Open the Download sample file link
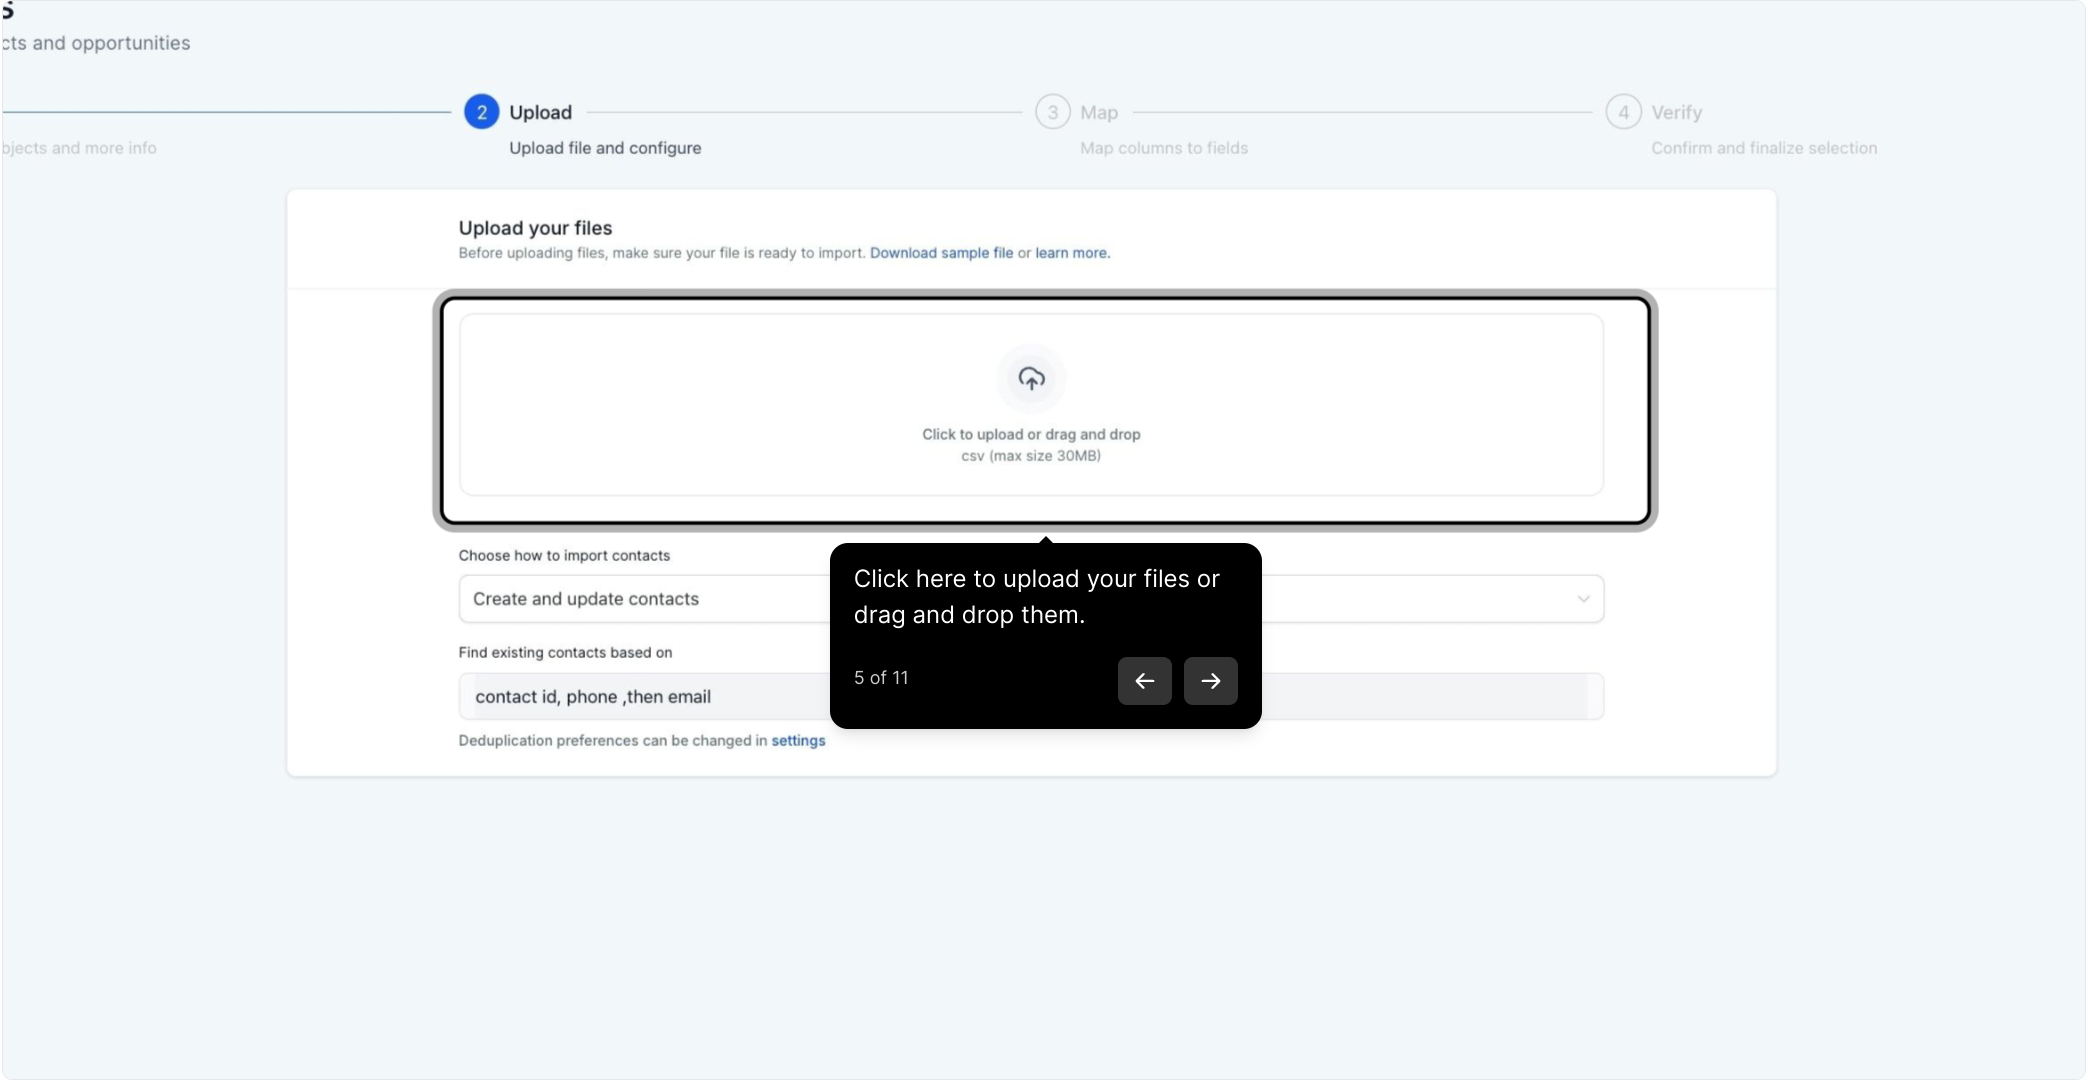The image size is (2088, 1080). point(941,253)
